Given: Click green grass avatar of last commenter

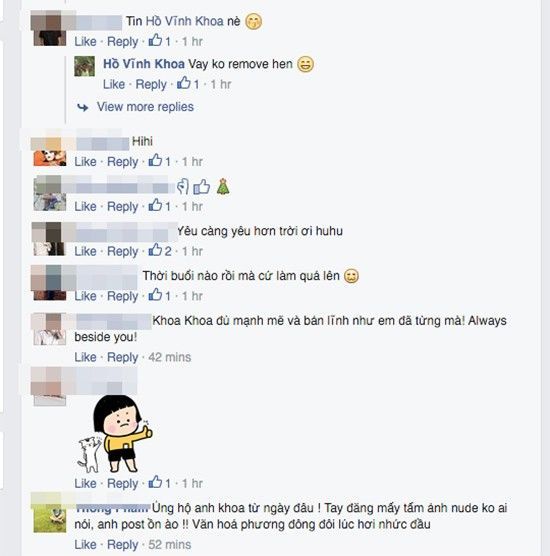Looking at the screenshot, I should click(50, 518).
